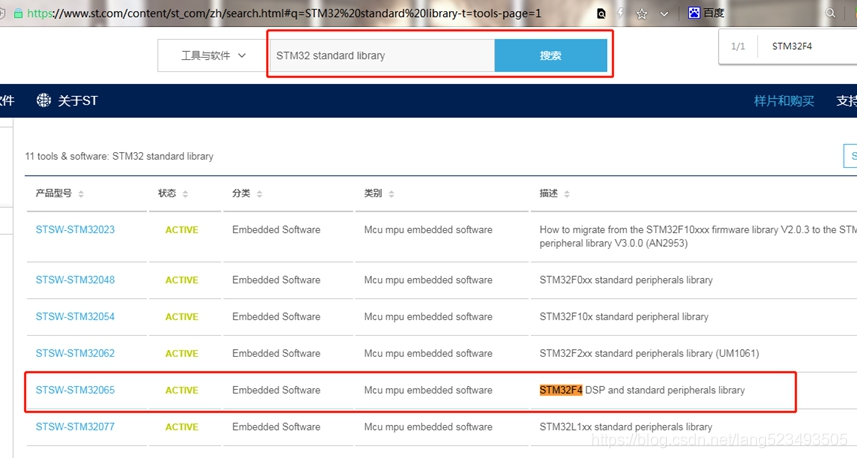Open the STSW-STM32054 product link

75,316
